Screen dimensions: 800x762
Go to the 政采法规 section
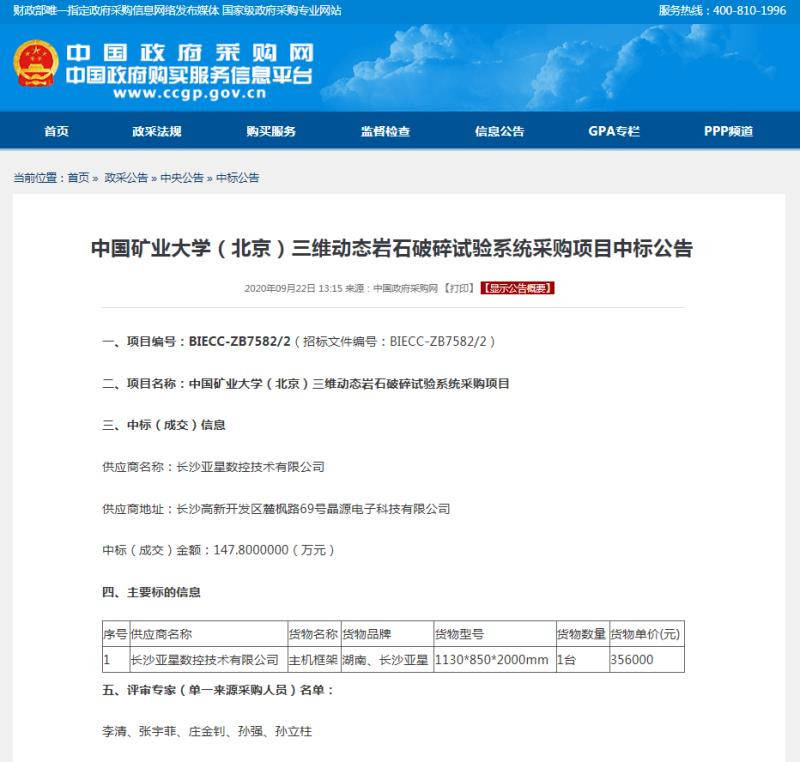(x=157, y=131)
